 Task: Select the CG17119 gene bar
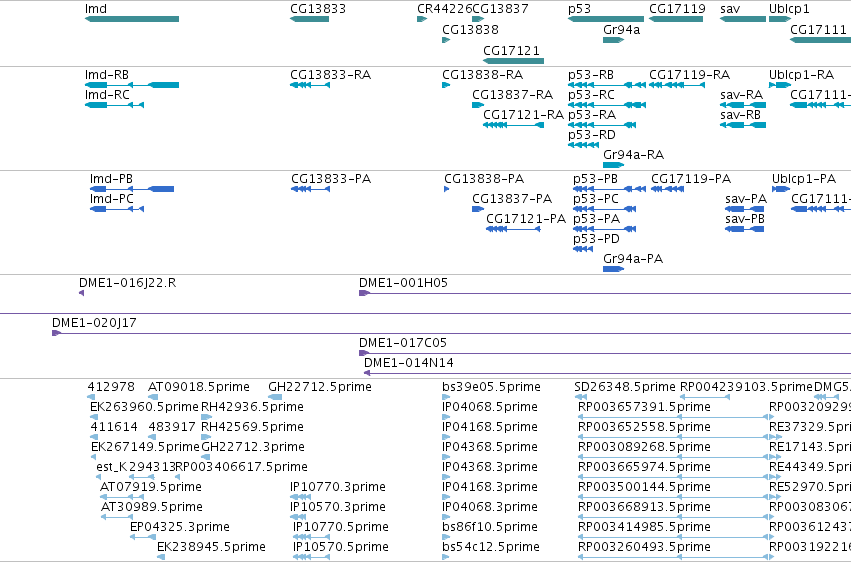point(676,19)
